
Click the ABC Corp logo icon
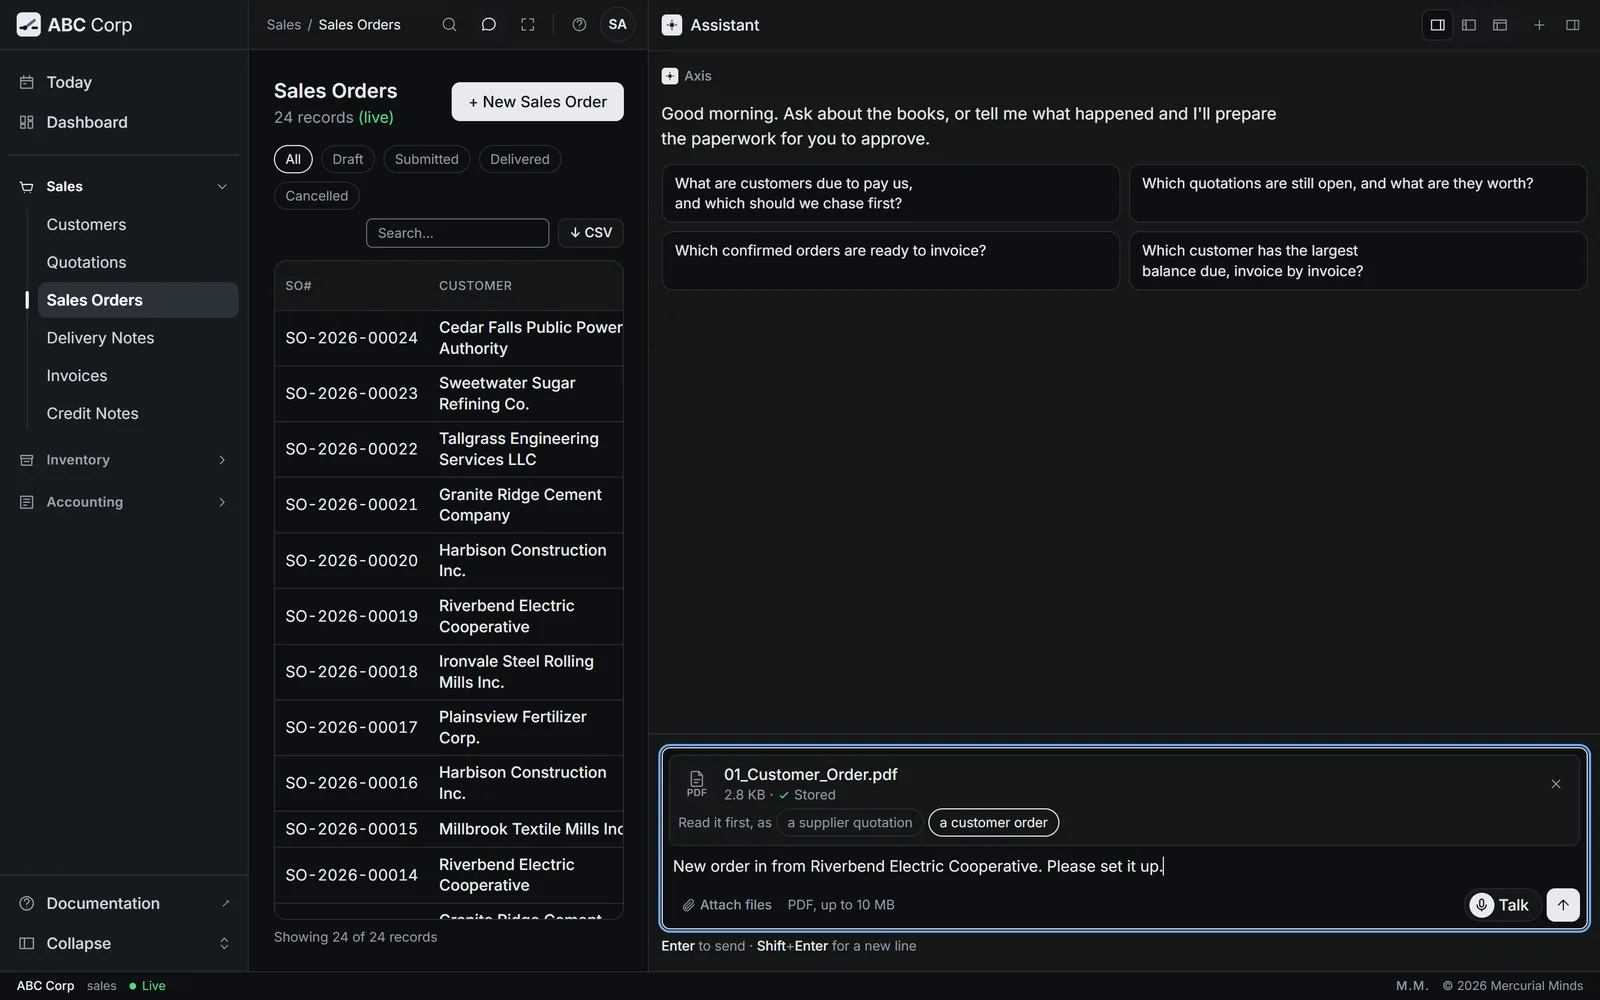(29, 25)
